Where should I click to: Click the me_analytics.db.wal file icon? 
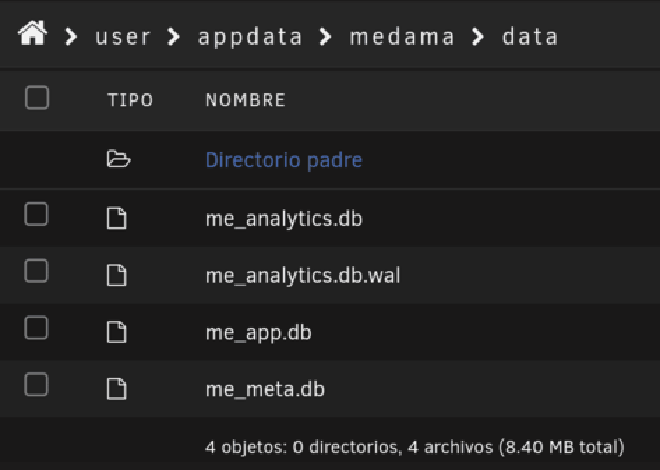pyautogui.click(x=117, y=276)
